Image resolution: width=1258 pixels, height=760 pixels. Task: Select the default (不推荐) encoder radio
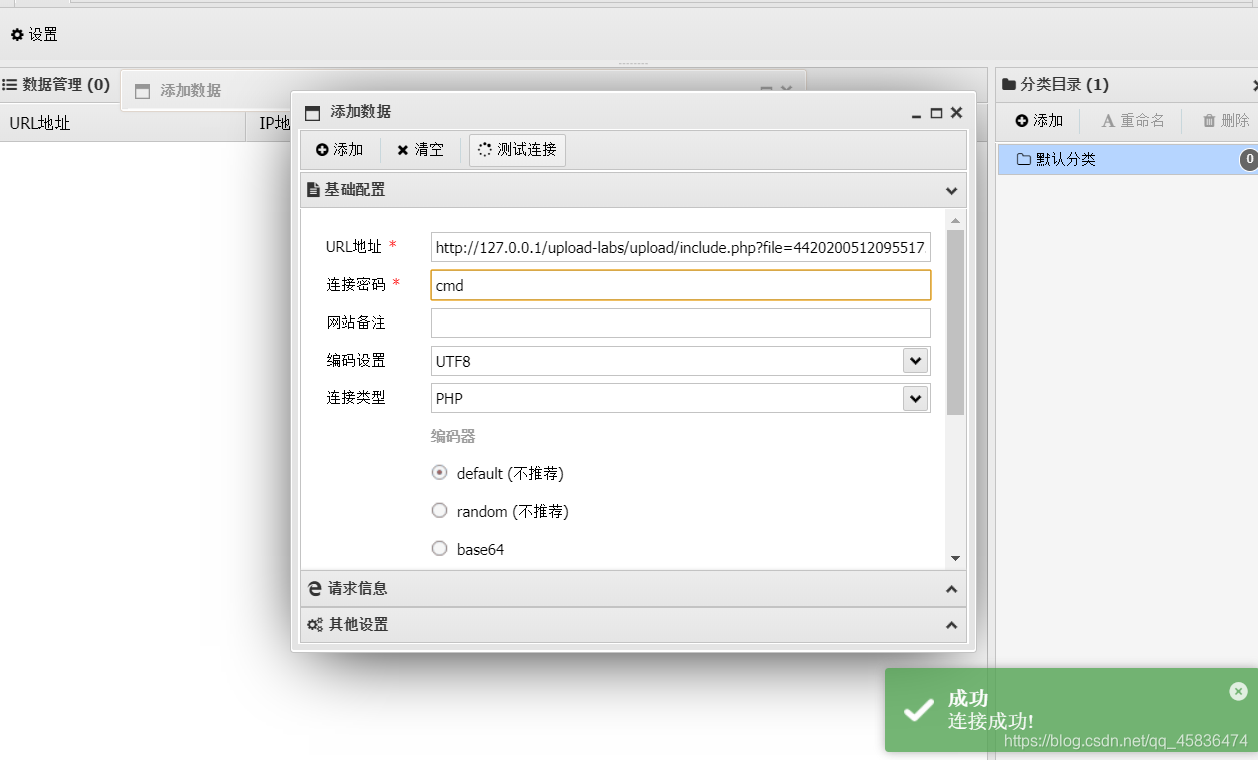[439, 473]
